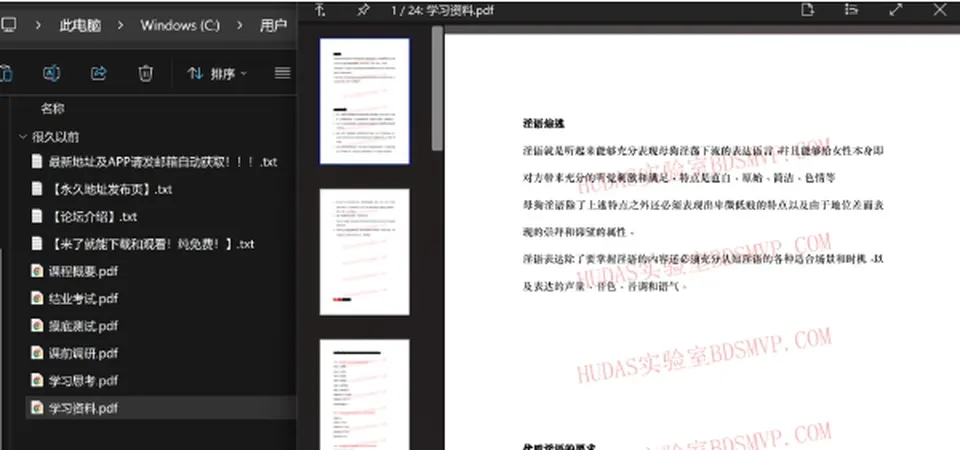Pin the preview window with the pin icon
This screenshot has height=450, width=960.
(x=364, y=10)
